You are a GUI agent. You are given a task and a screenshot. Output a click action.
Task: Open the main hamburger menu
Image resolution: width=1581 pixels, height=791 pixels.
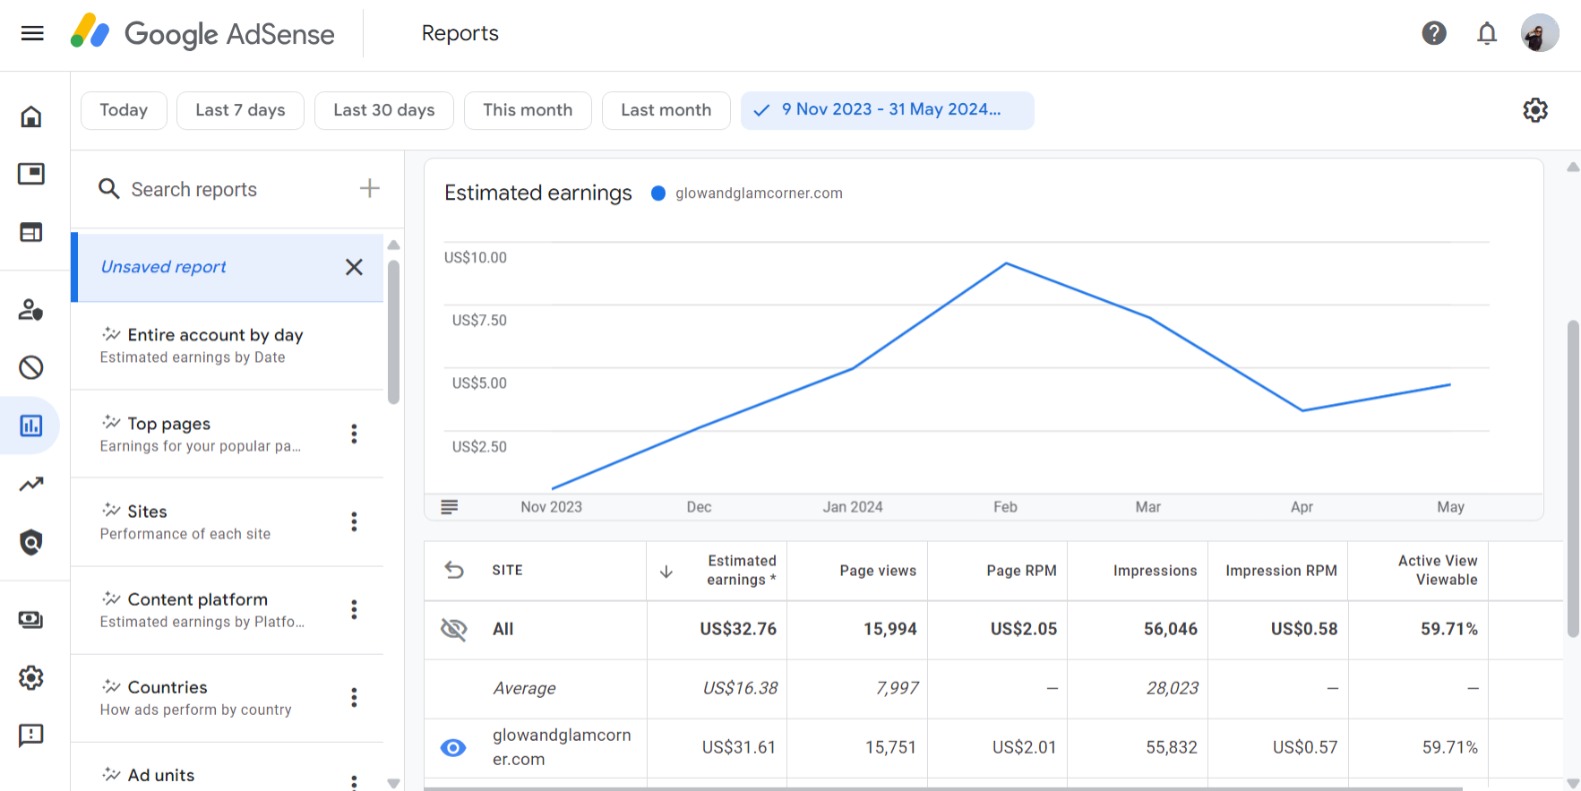(x=32, y=33)
